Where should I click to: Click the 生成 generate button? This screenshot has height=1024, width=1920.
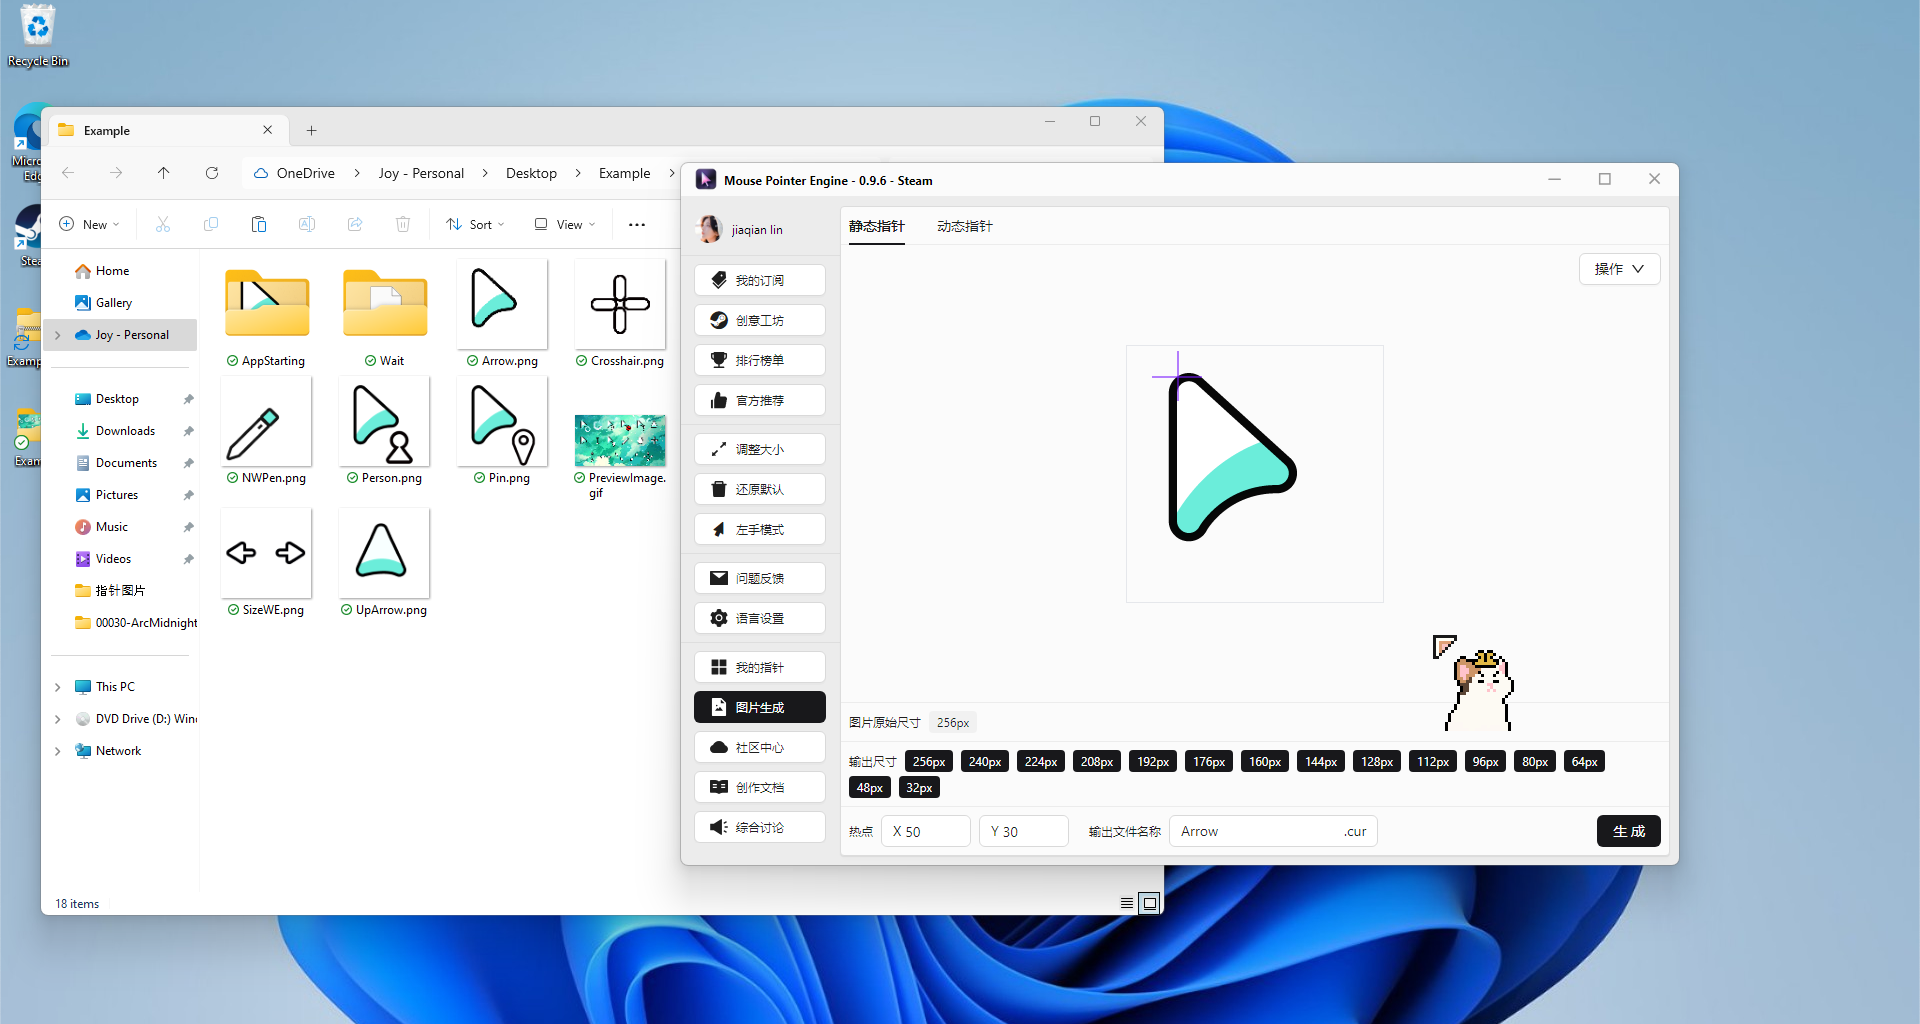click(1628, 831)
